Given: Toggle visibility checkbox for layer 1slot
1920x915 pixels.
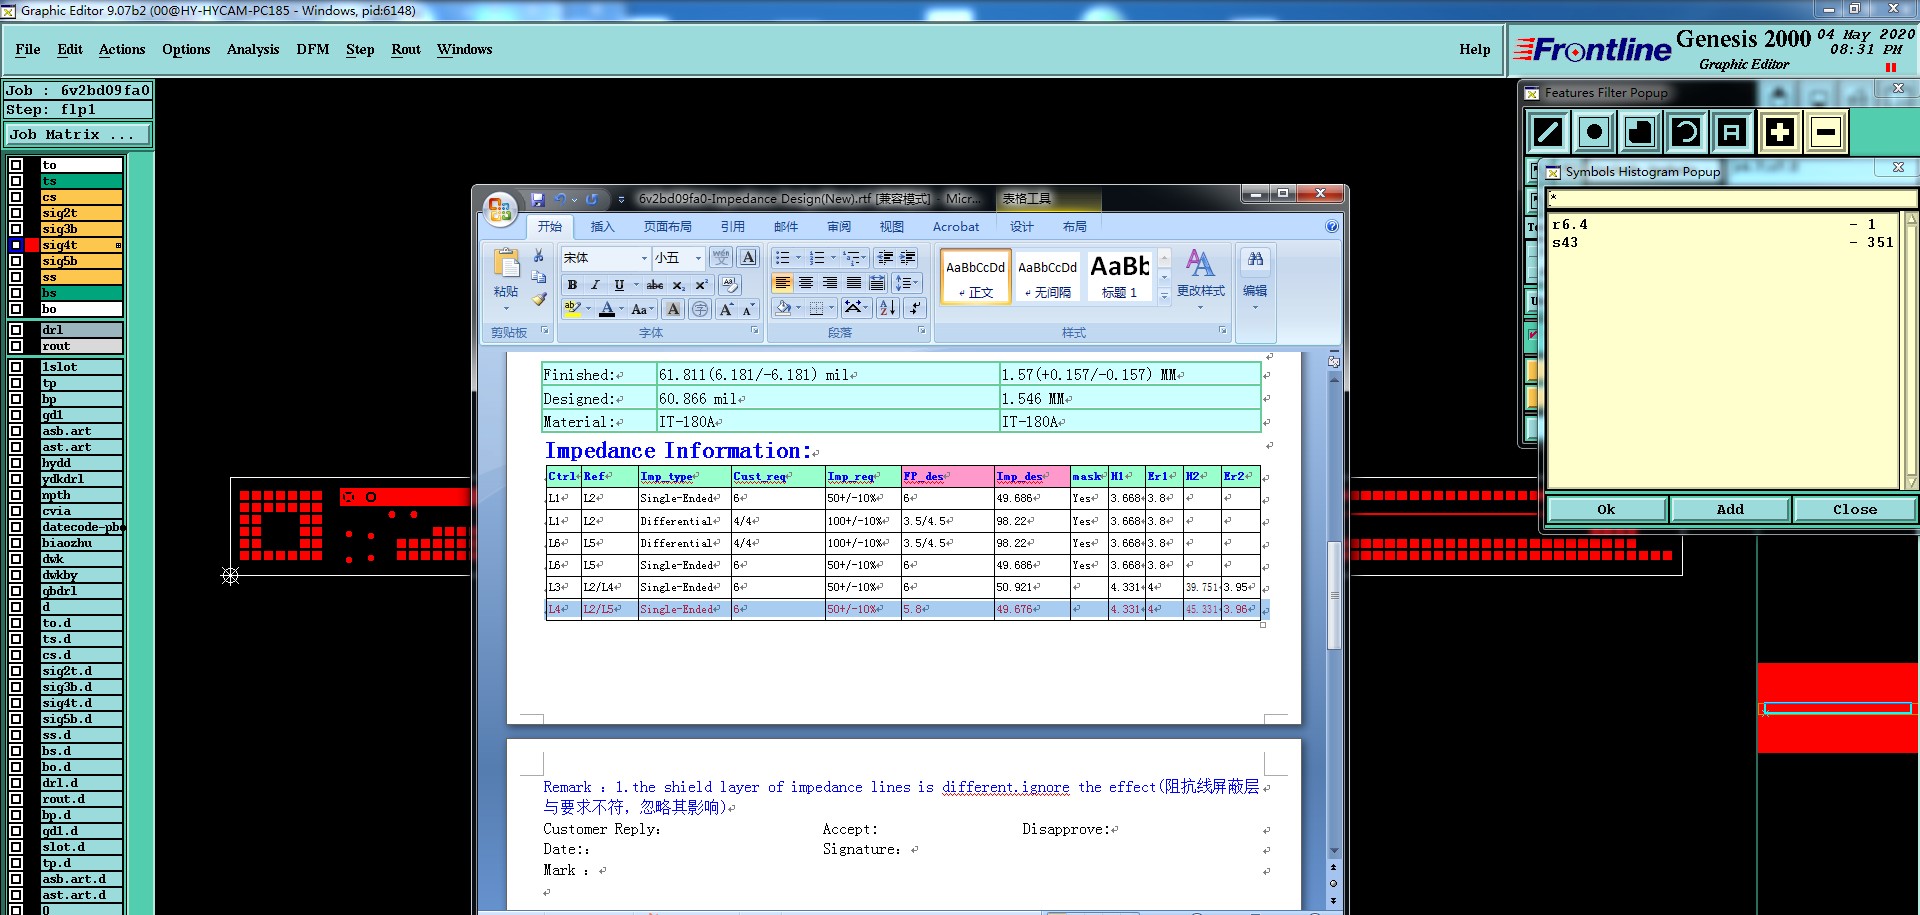Looking at the screenshot, I should coord(16,367).
